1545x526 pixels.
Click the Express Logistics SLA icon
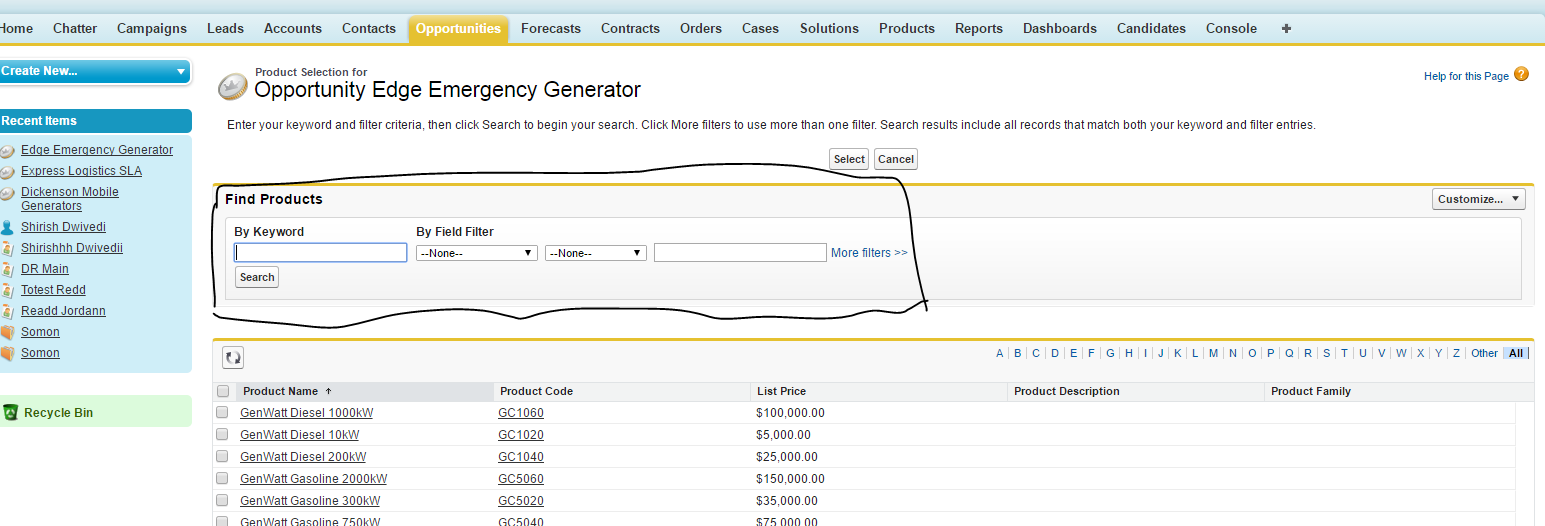point(8,172)
